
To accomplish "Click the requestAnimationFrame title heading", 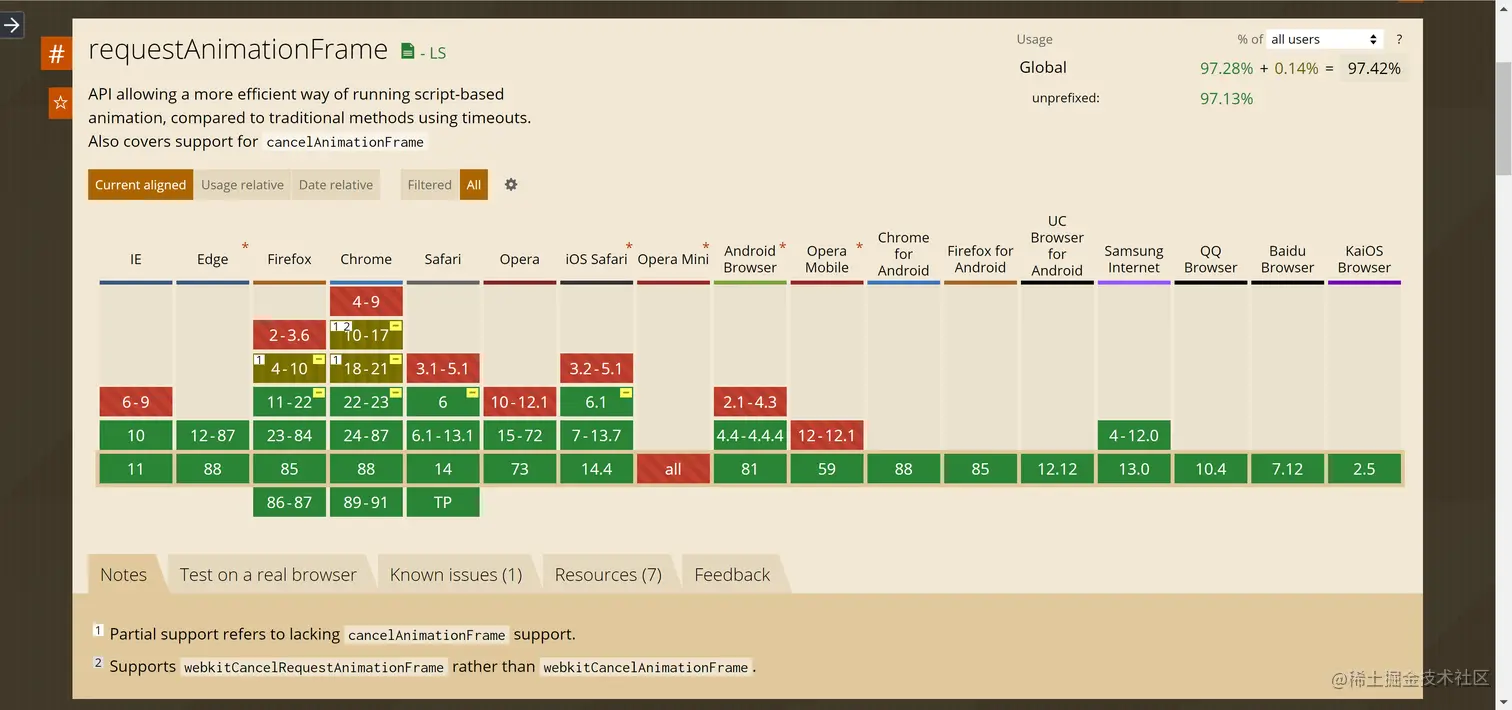I will (x=238, y=49).
